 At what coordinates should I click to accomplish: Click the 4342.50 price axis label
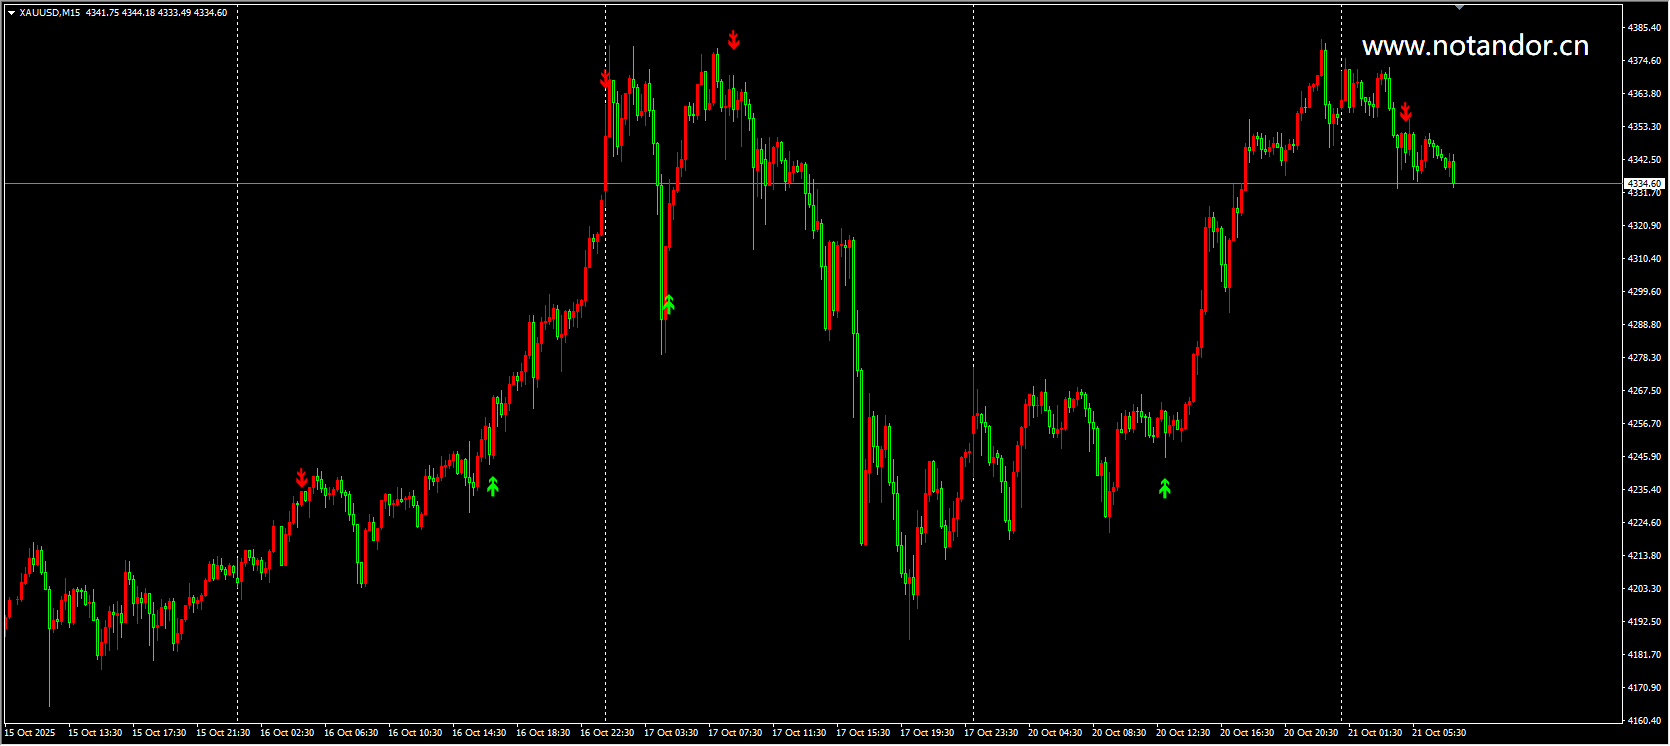tap(1645, 160)
